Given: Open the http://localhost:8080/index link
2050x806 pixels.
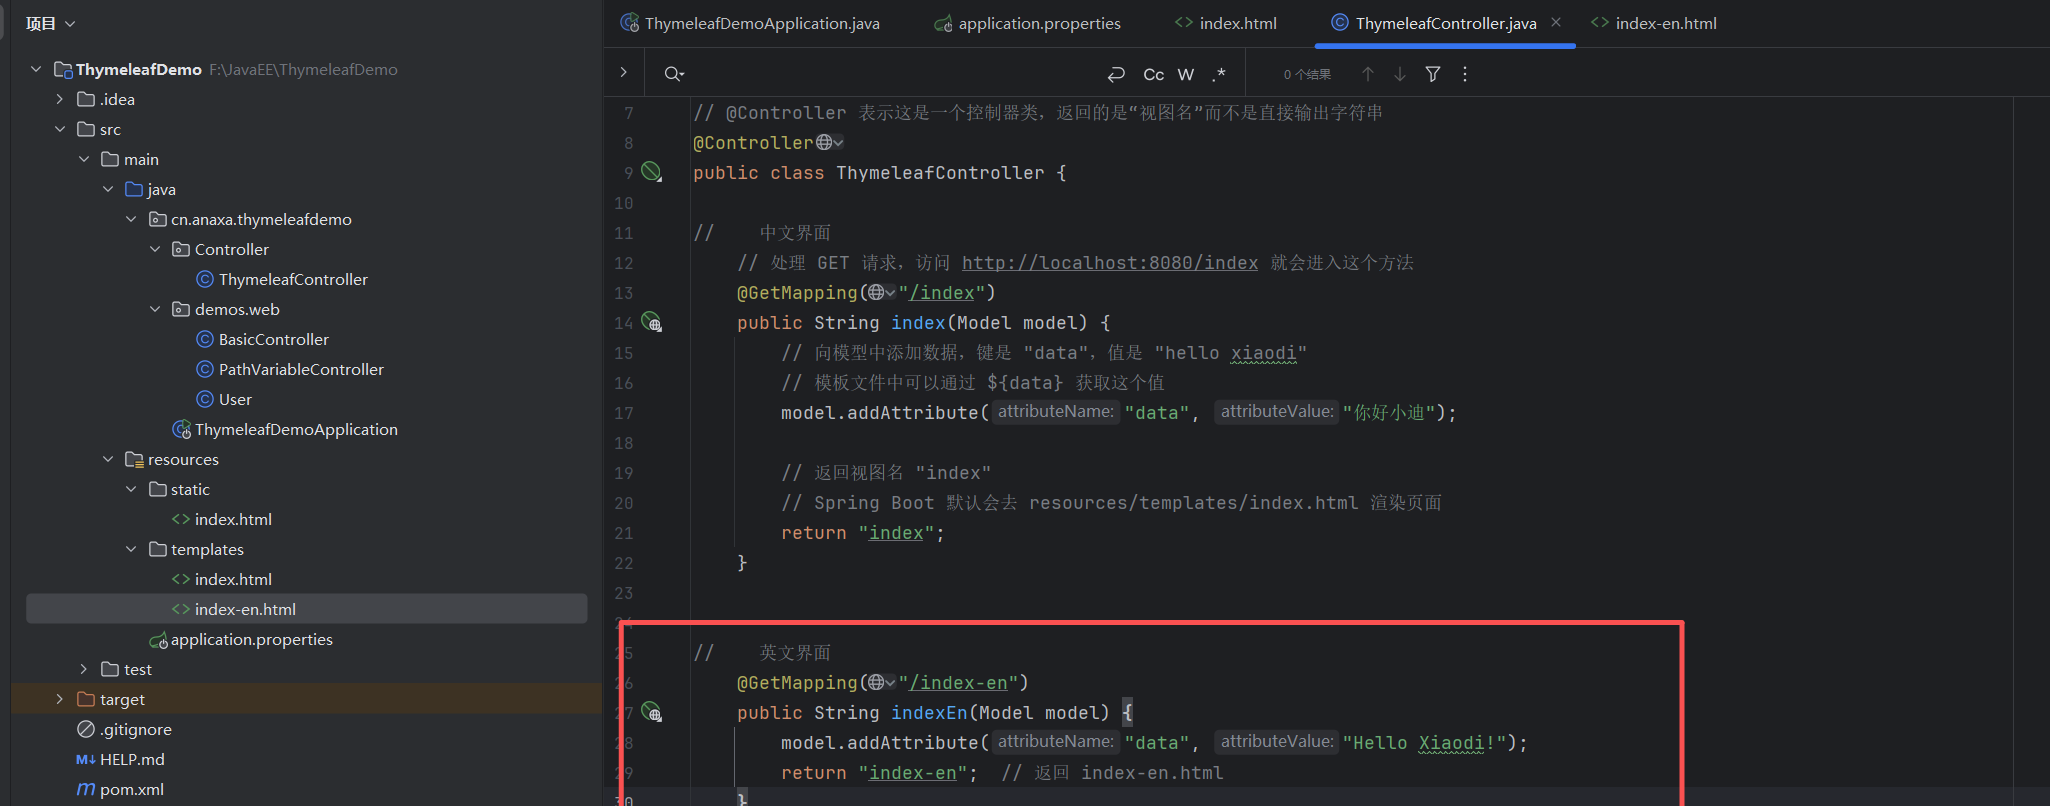Looking at the screenshot, I should (x=1110, y=262).
